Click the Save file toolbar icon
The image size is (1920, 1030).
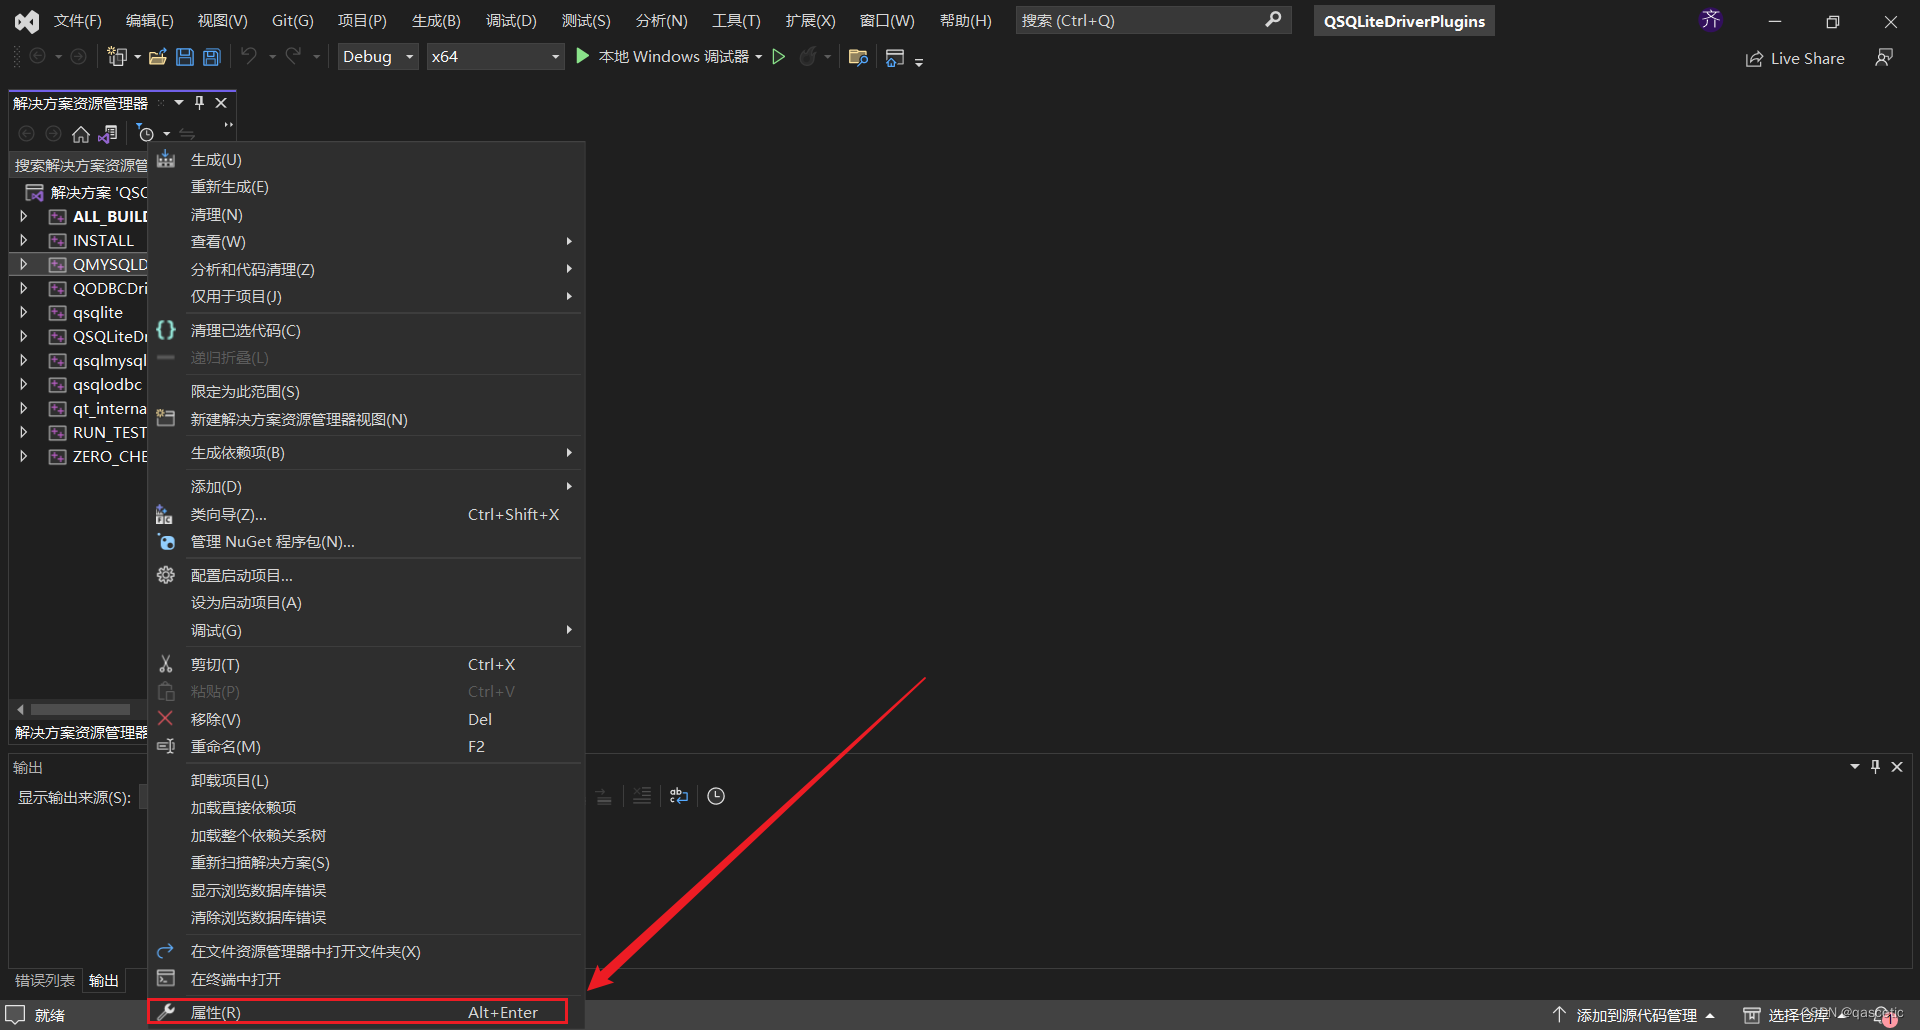coord(184,57)
